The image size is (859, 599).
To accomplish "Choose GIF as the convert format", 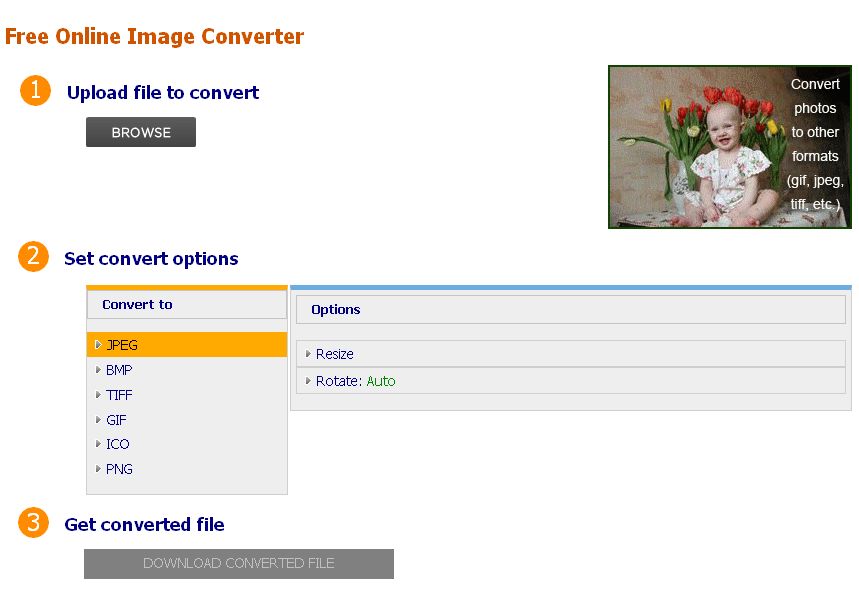I will 117,419.
